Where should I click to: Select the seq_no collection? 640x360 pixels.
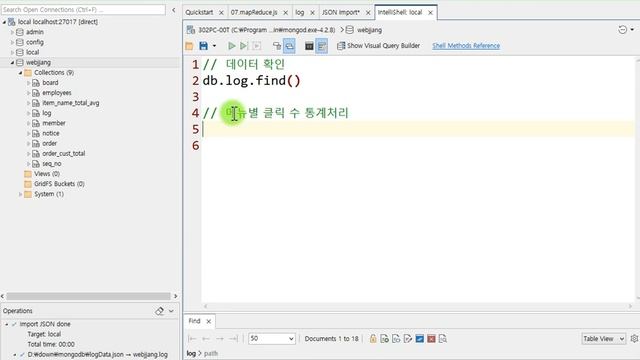coord(52,164)
